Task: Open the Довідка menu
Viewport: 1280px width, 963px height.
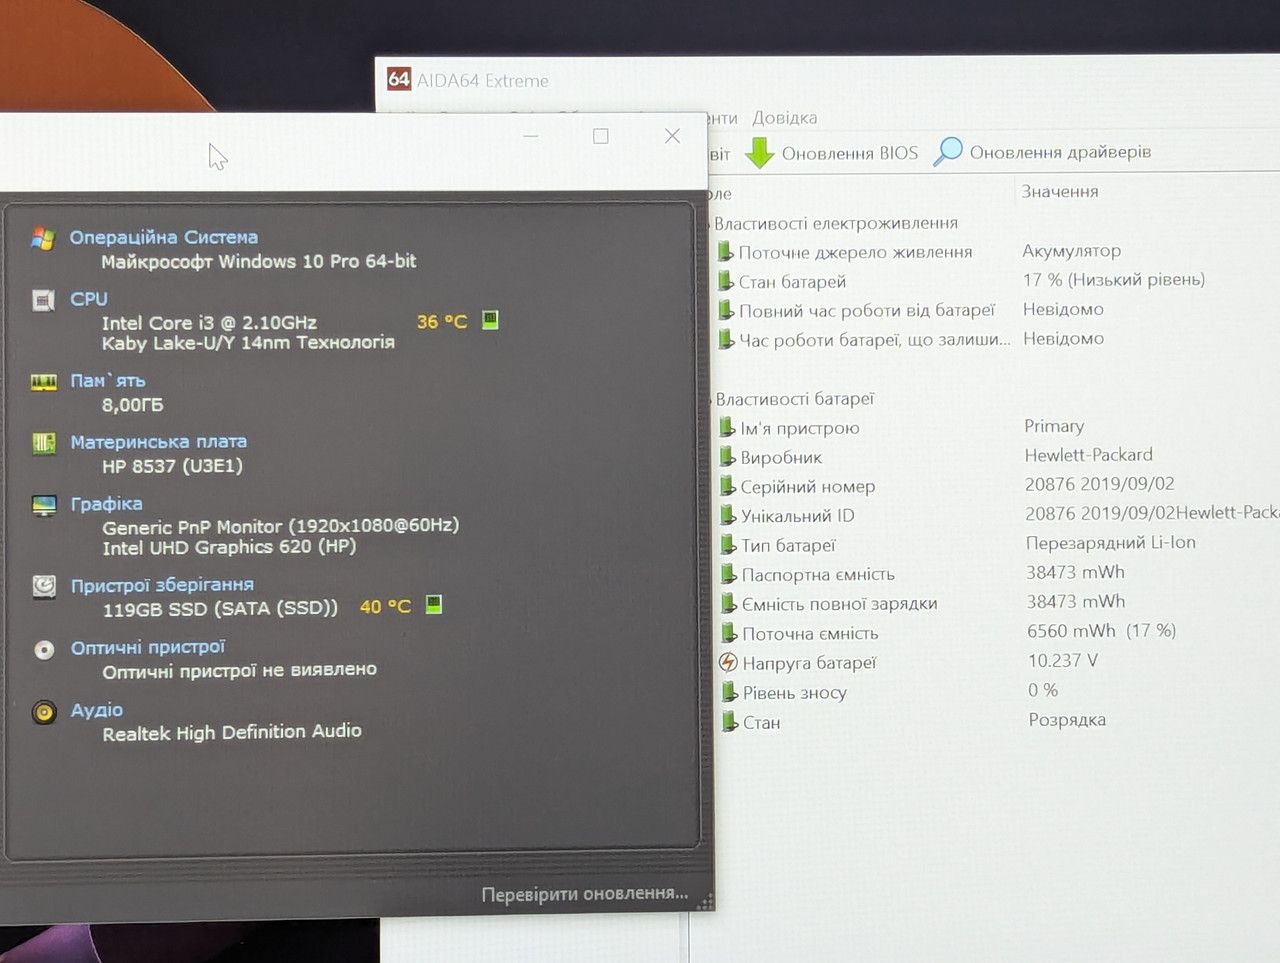Action: (x=785, y=118)
